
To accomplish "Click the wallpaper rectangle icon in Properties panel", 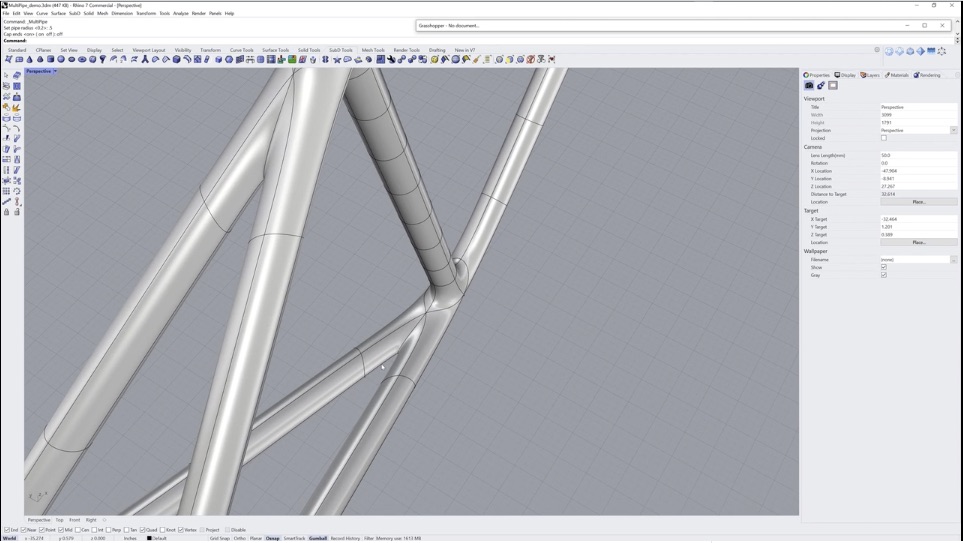I will coord(833,85).
